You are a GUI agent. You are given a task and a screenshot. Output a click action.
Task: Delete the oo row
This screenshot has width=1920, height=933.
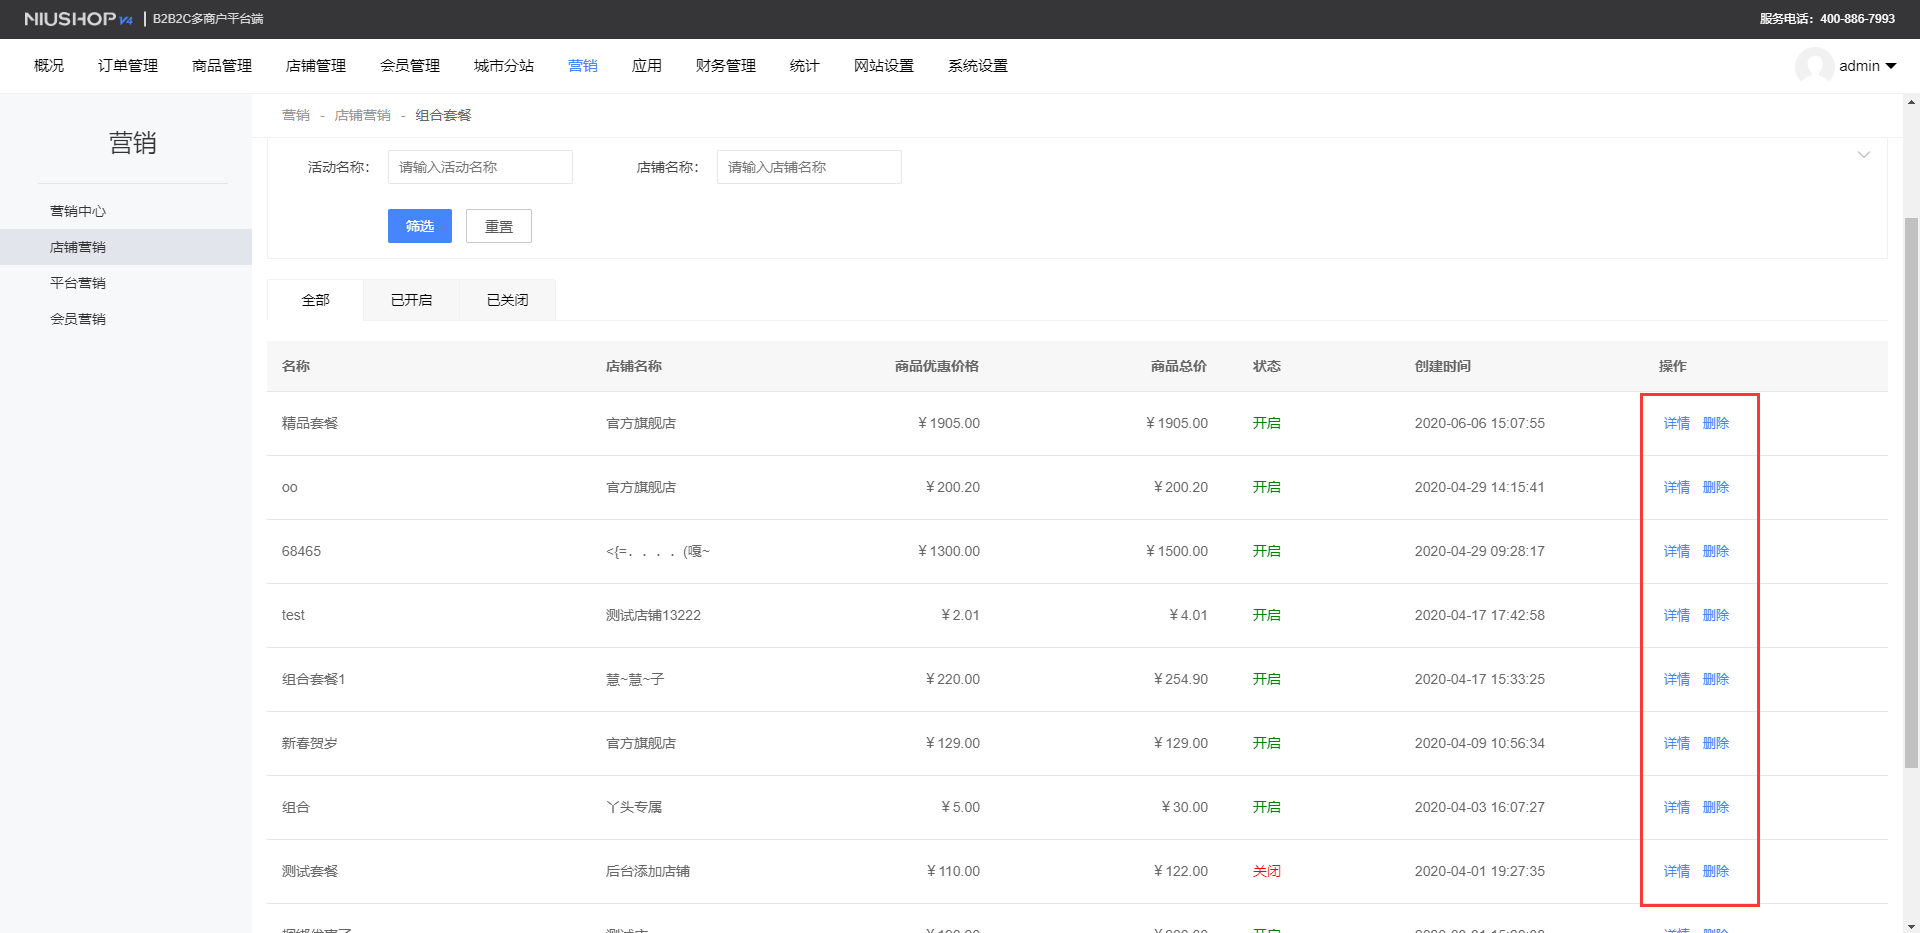(x=1716, y=488)
